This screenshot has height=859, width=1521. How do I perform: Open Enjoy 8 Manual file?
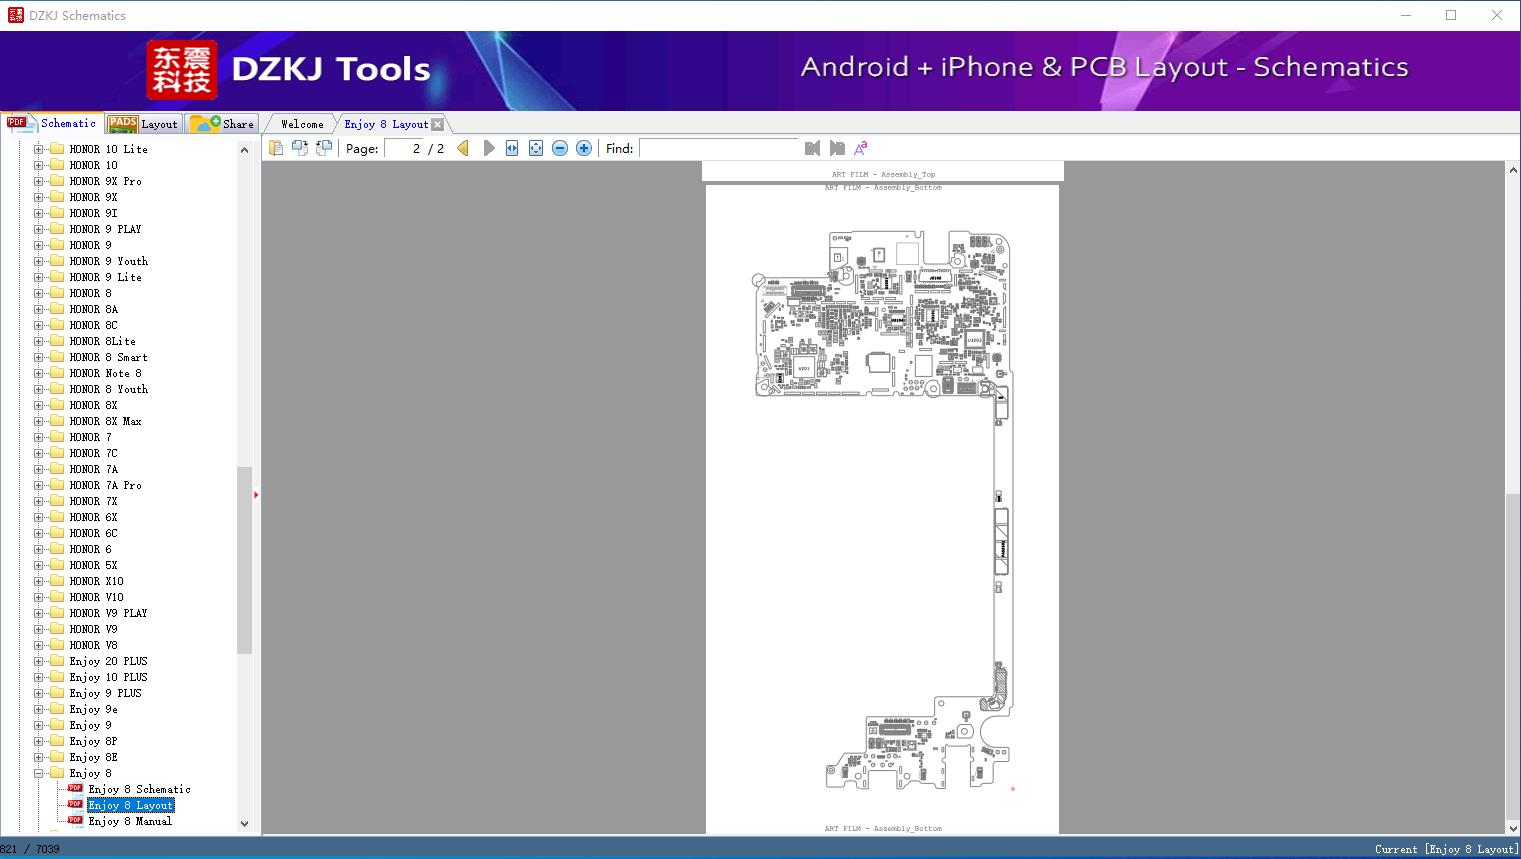[130, 821]
